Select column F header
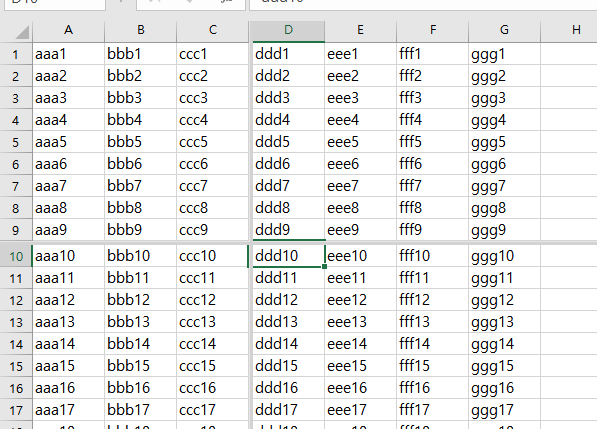The image size is (597, 429). 433,30
